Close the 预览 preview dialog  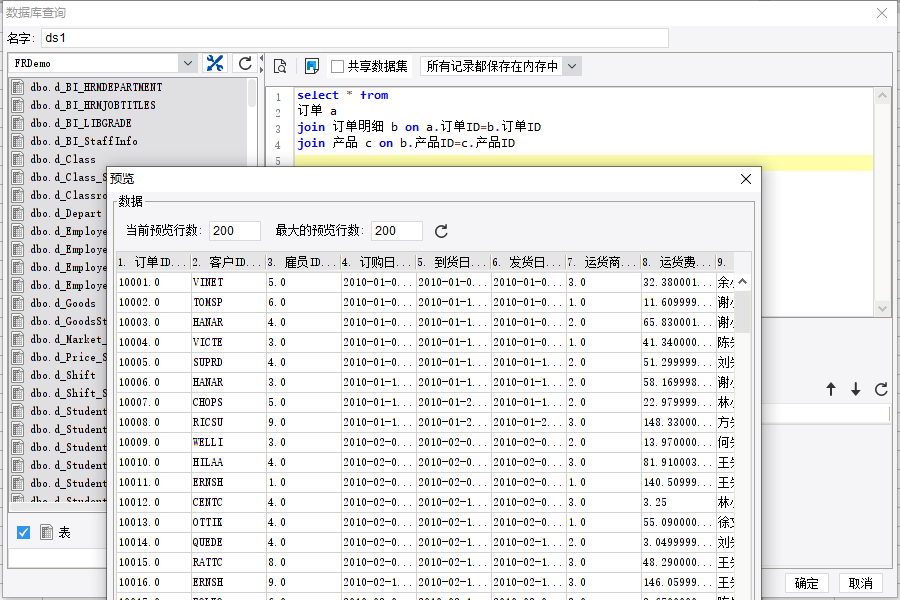pyautogui.click(x=746, y=179)
